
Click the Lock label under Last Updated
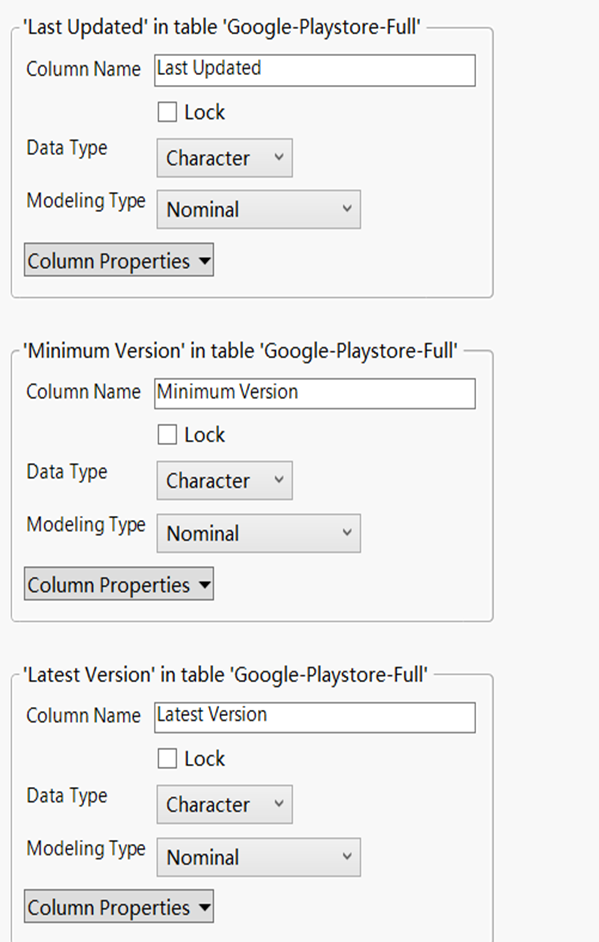pyautogui.click(x=205, y=112)
